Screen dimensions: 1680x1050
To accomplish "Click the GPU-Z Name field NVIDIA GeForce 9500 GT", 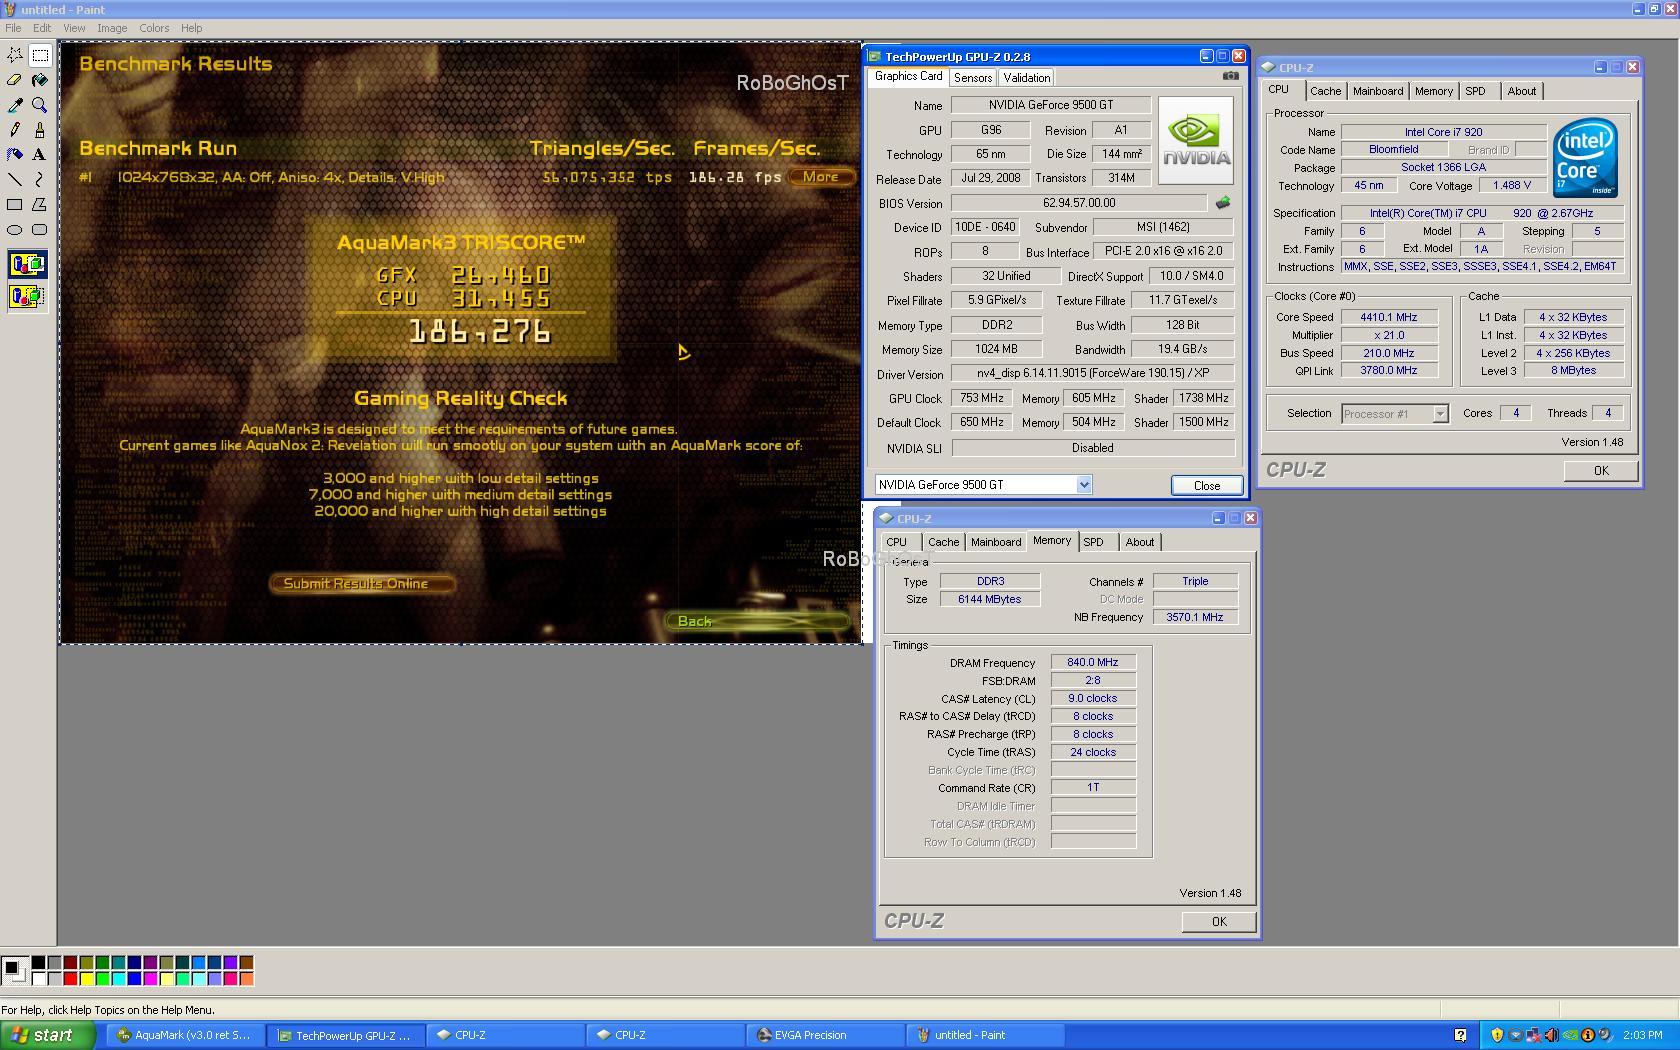I will tap(1050, 105).
